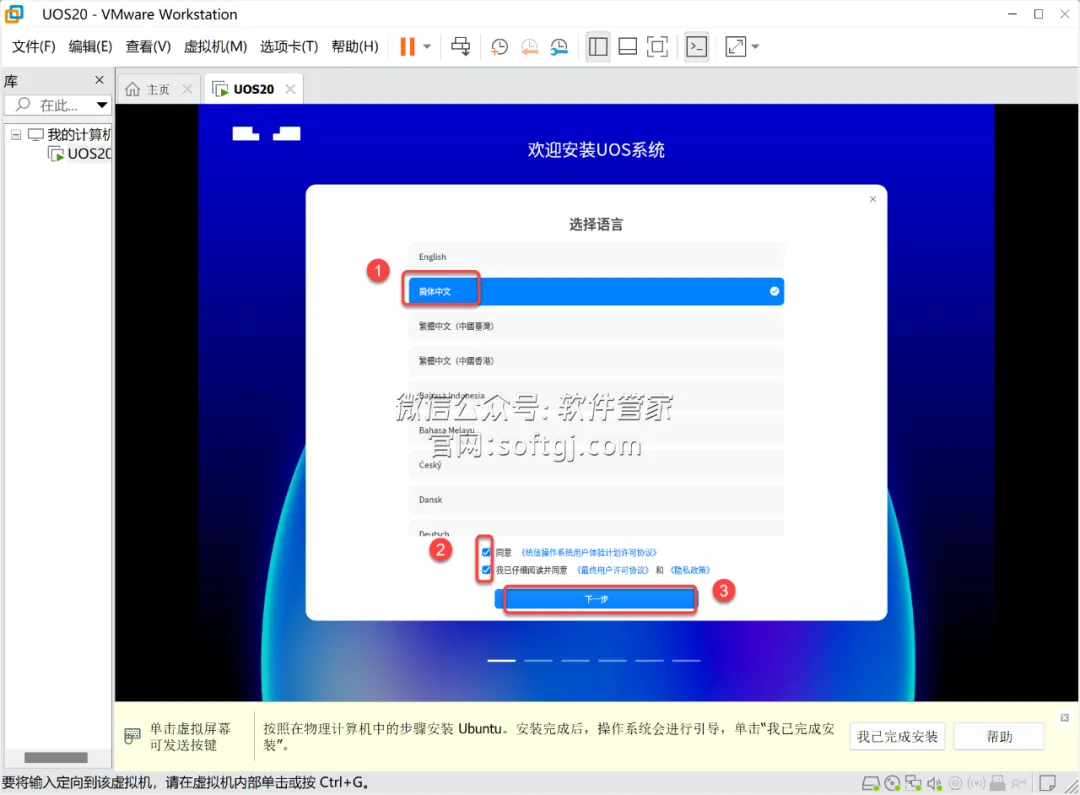The image size is (1080, 795).
Task: Close the UOS20 tab
Action: (x=290, y=89)
